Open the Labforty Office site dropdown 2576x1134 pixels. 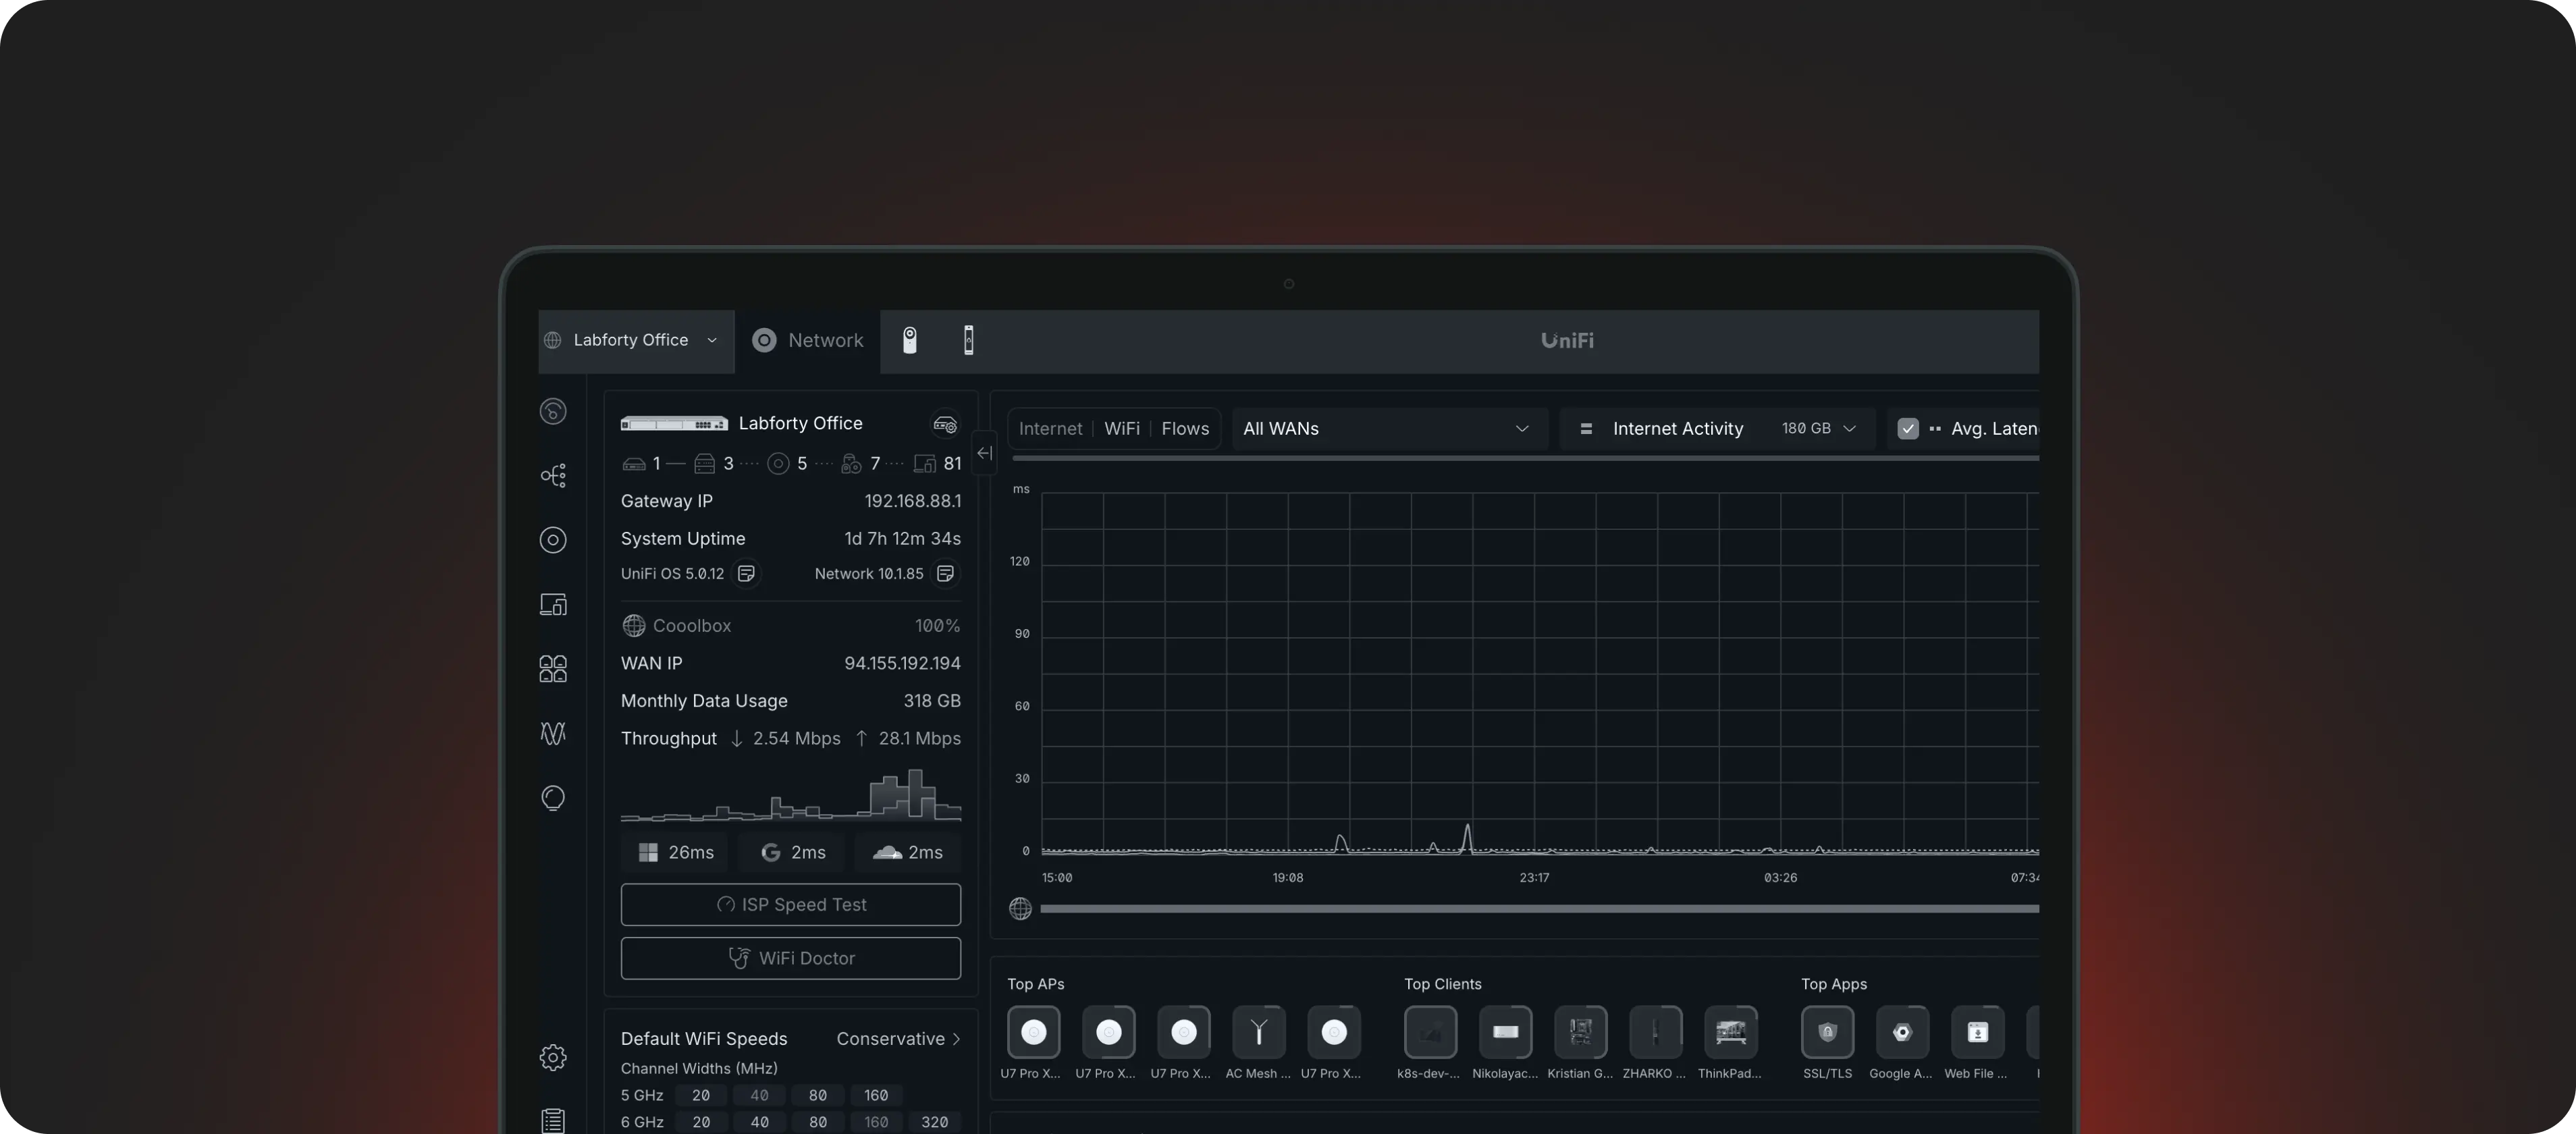pyautogui.click(x=636, y=340)
